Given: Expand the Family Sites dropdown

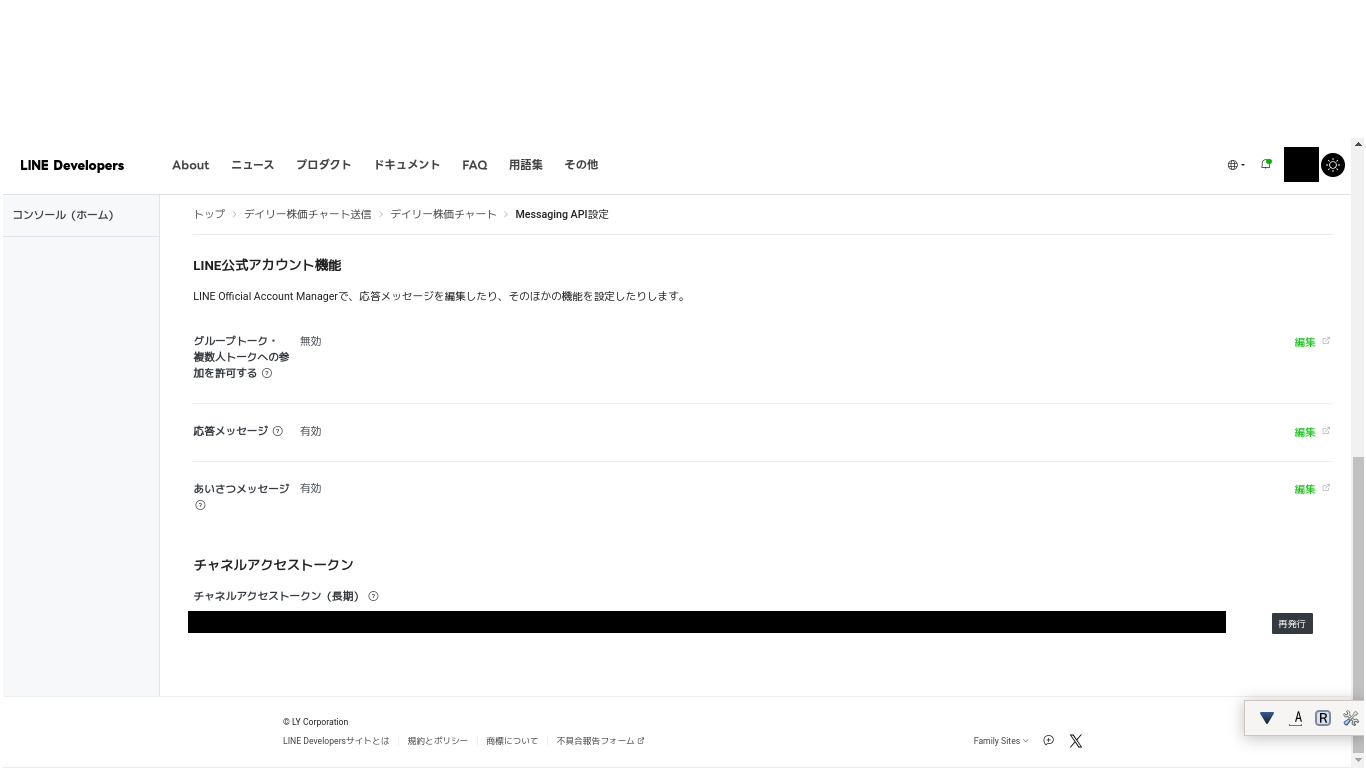Looking at the screenshot, I should (x=1000, y=741).
